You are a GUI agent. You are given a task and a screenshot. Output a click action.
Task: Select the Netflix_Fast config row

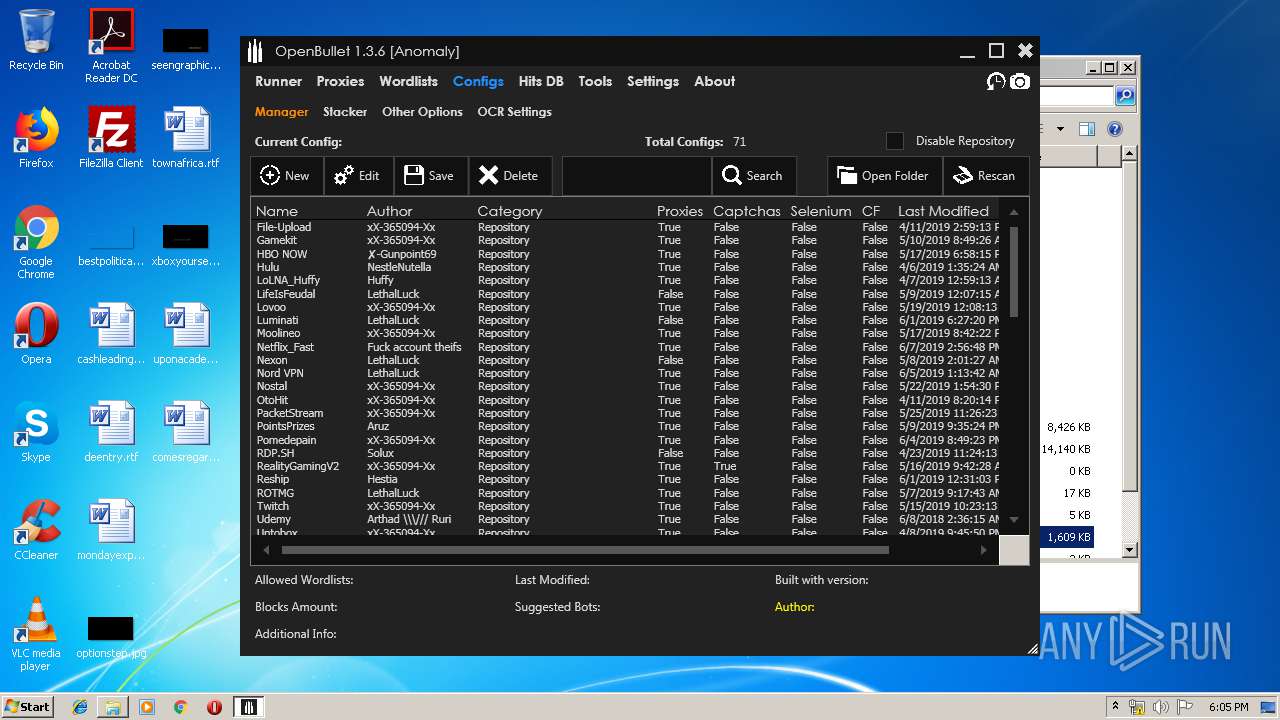pyautogui.click(x=627, y=347)
